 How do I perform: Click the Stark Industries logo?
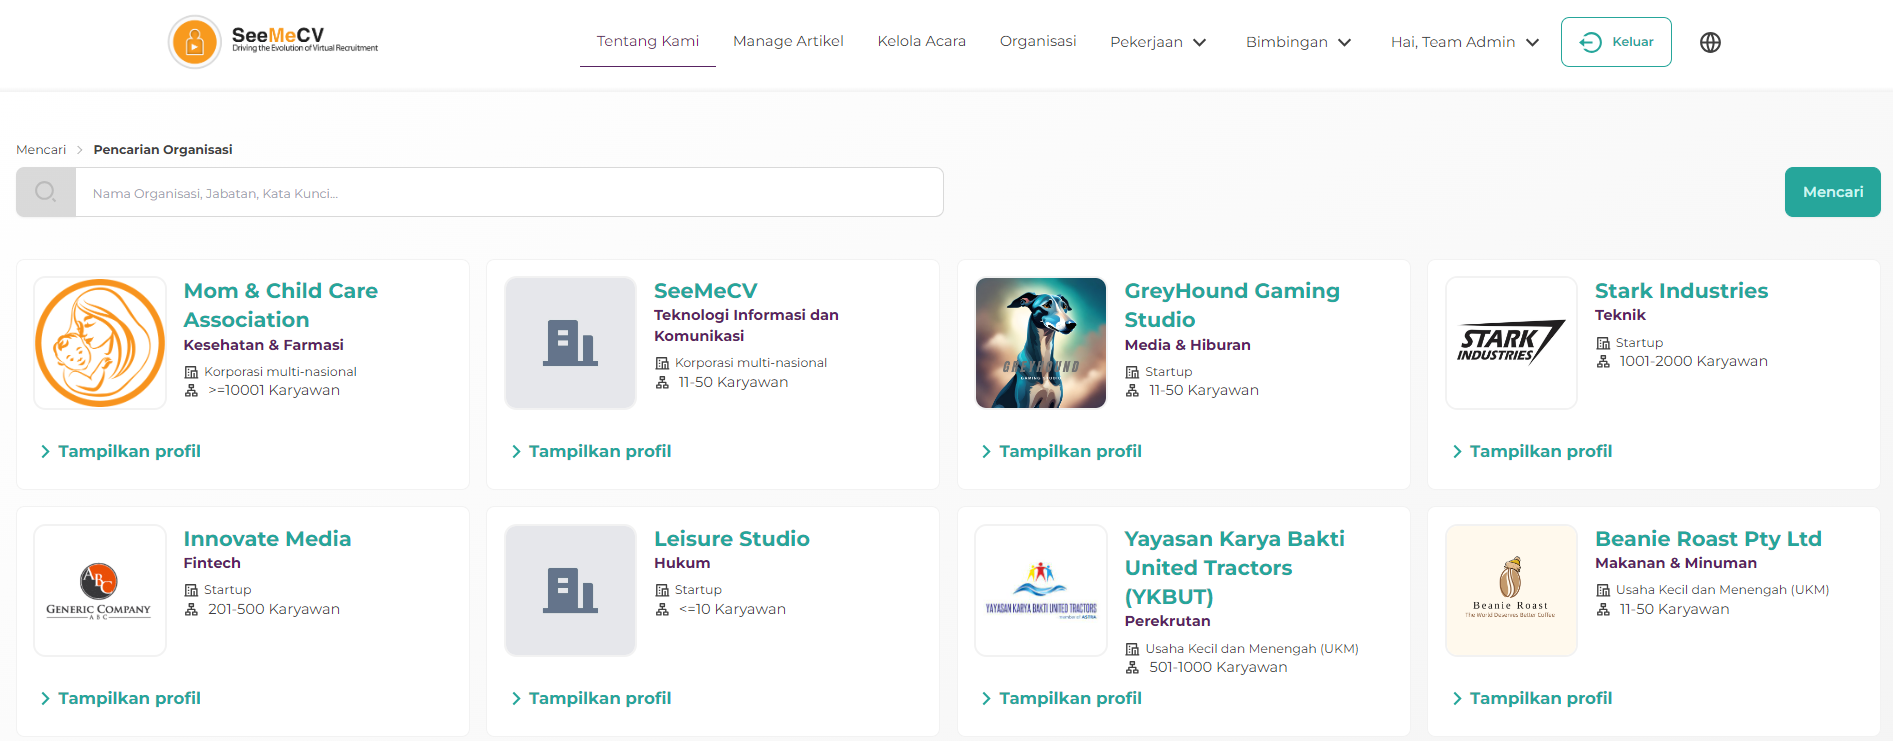(1512, 343)
